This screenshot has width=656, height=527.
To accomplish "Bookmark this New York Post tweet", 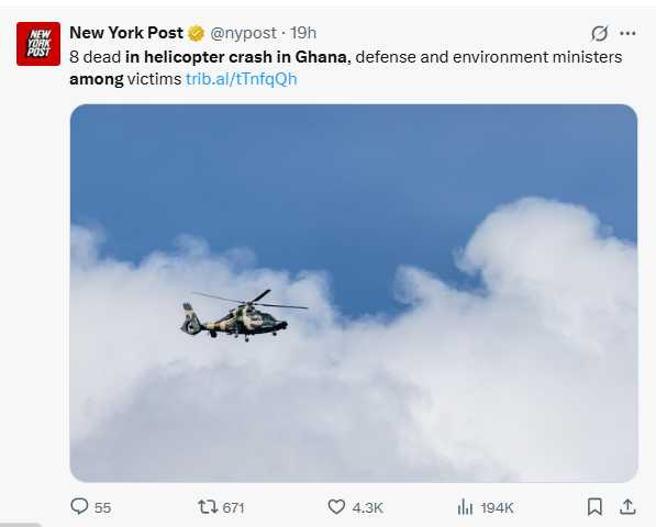I will 594,506.
